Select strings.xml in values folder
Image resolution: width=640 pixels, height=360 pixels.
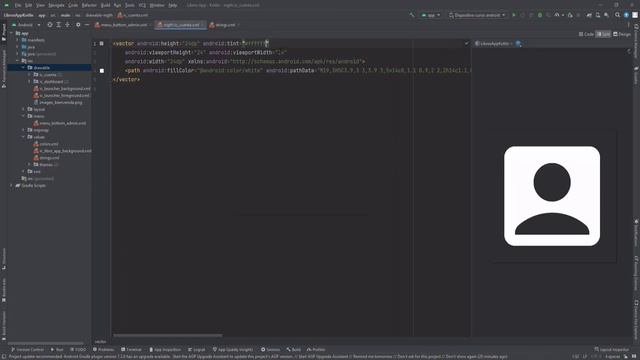tap(47, 158)
